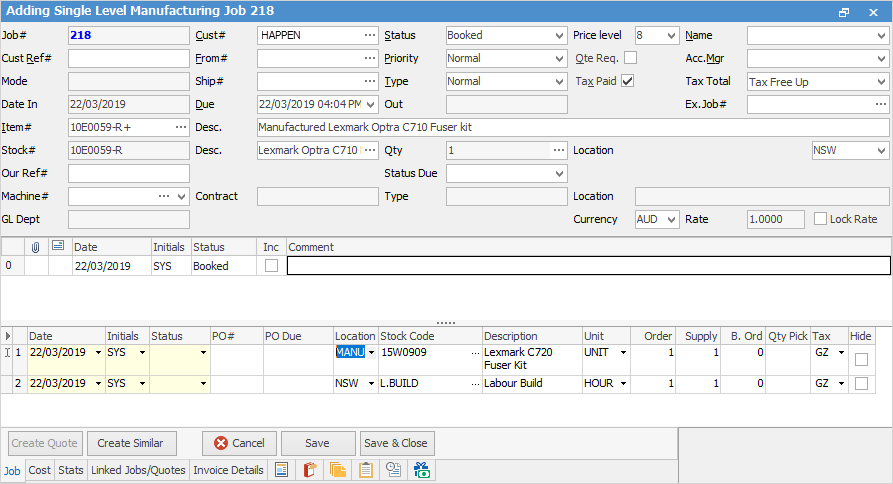Click the clock with document icon tab
The height and width of the screenshot is (484, 893).
[x=393, y=470]
